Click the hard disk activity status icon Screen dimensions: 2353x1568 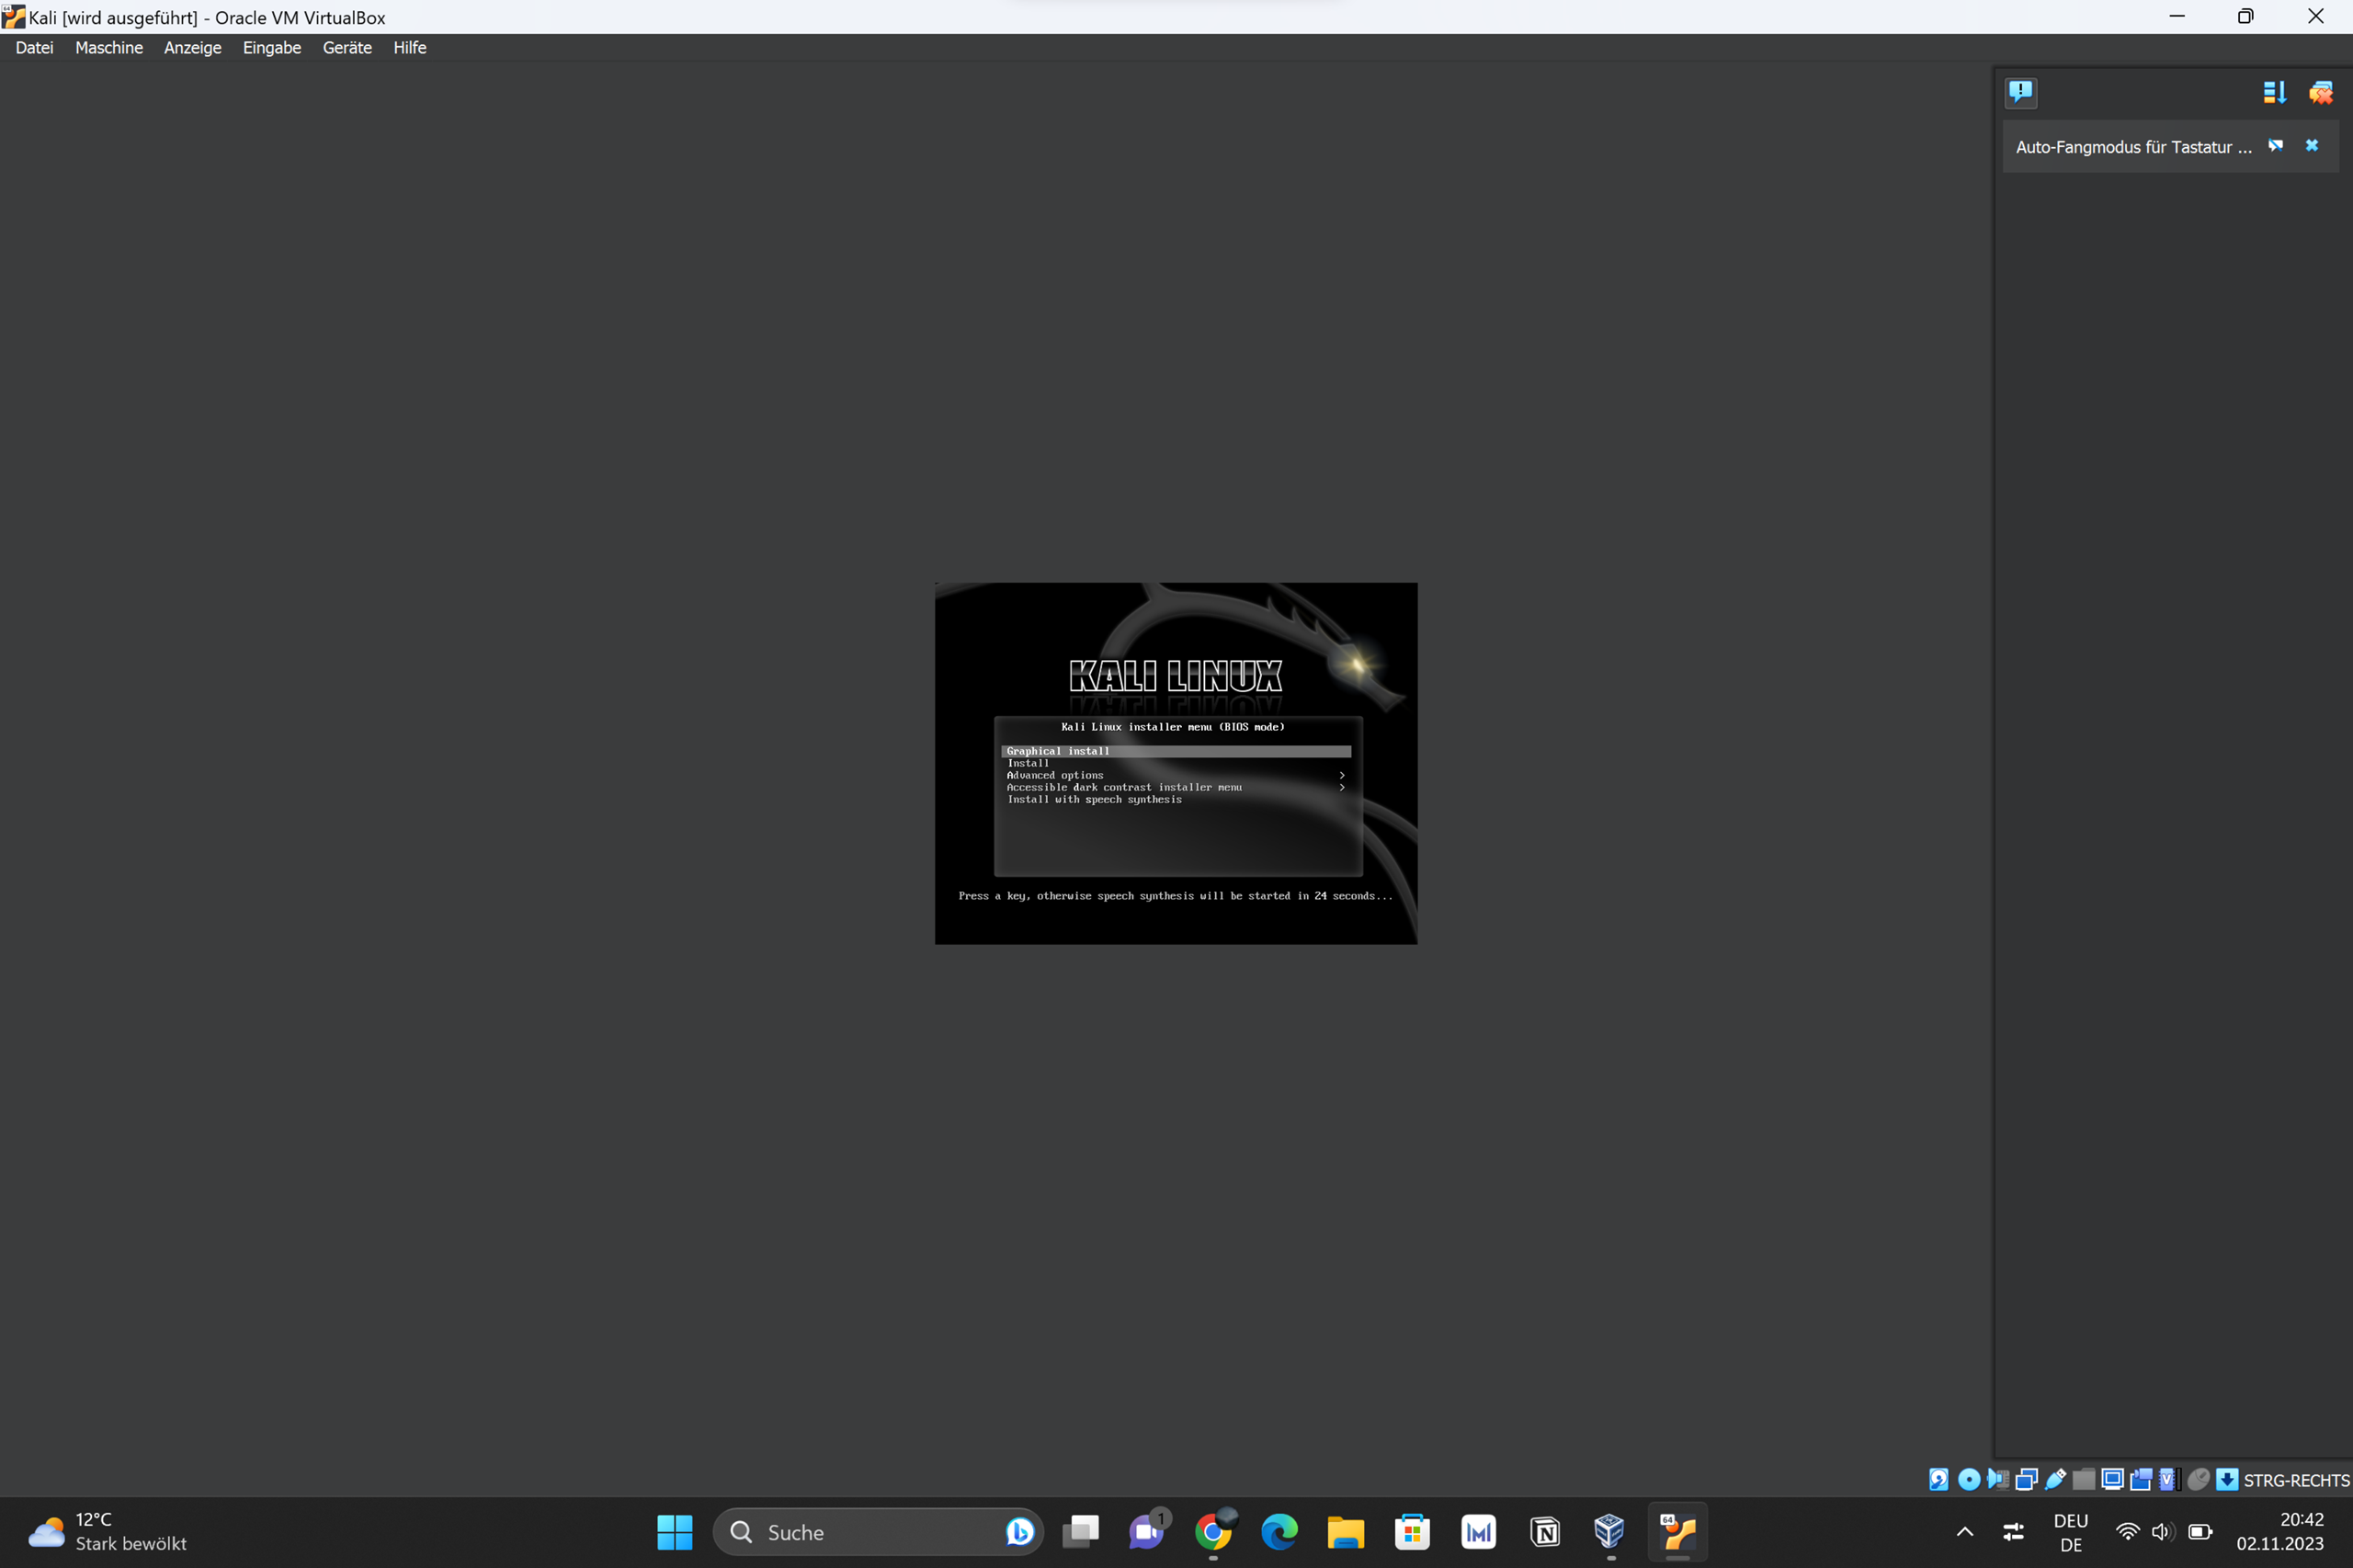point(1939,1480)
